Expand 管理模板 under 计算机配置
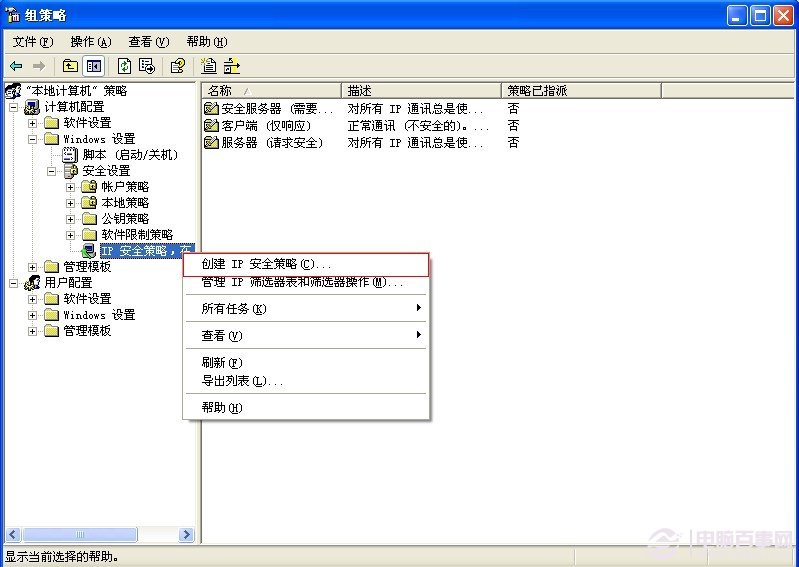The image size is (799, 567). [33, 267]
